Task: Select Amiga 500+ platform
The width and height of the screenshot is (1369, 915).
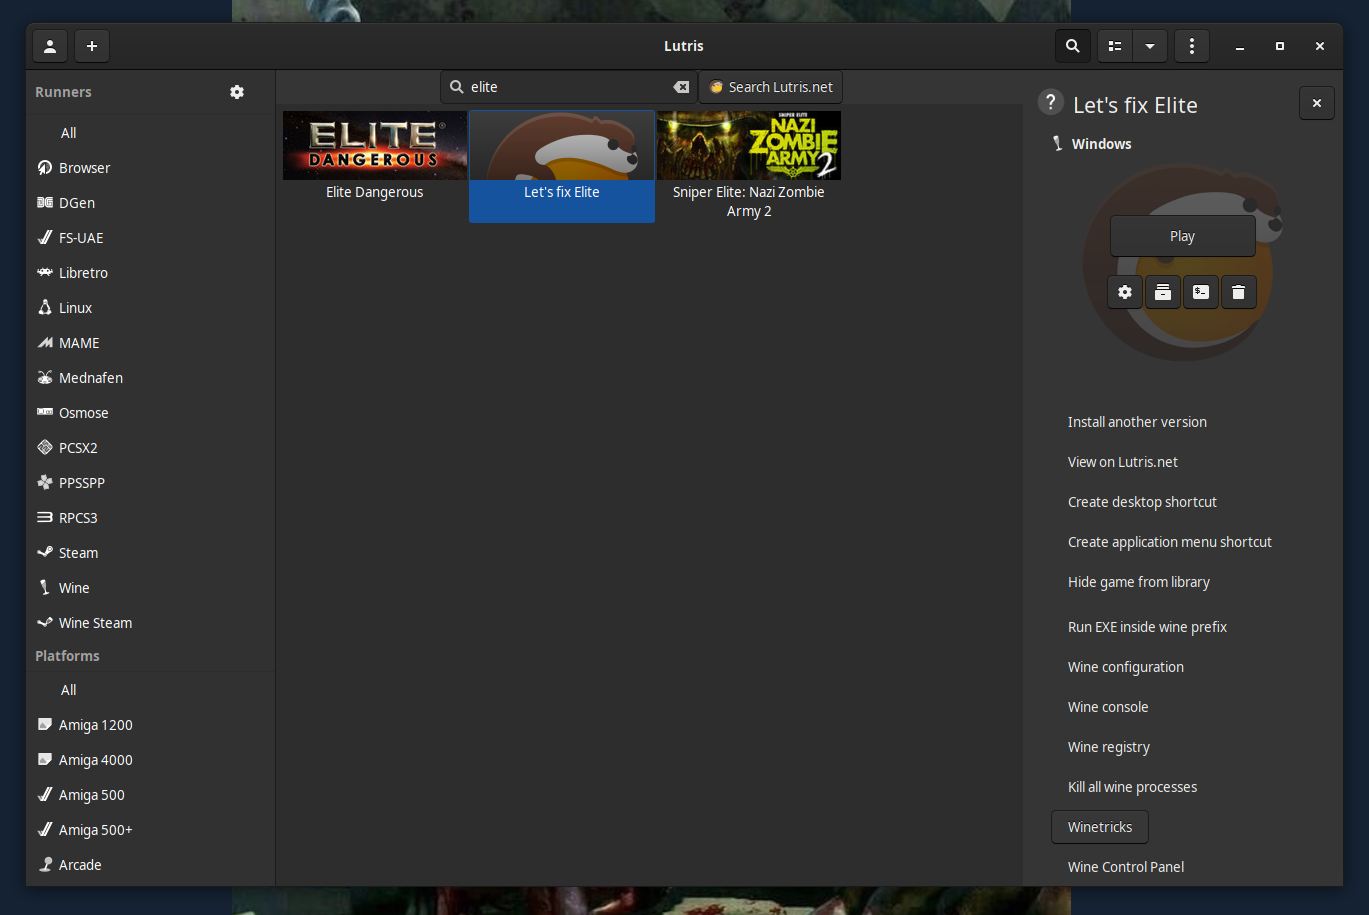Action: coord(150,830)
